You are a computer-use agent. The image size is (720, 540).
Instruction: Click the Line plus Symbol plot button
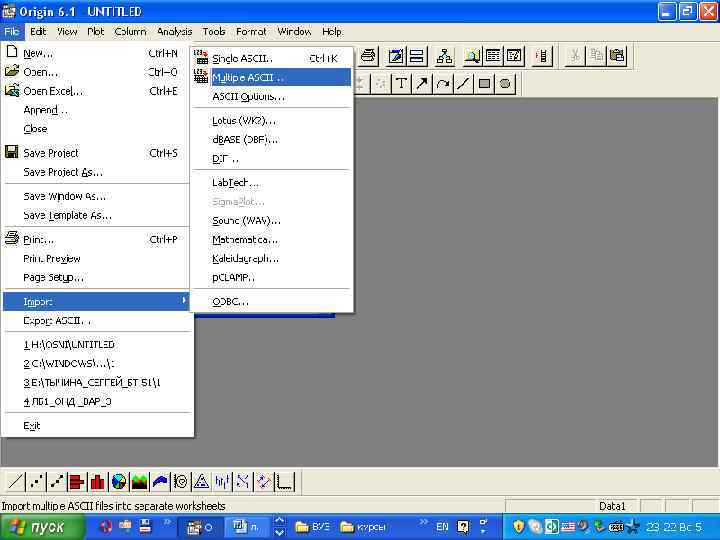tap(56, 482)
